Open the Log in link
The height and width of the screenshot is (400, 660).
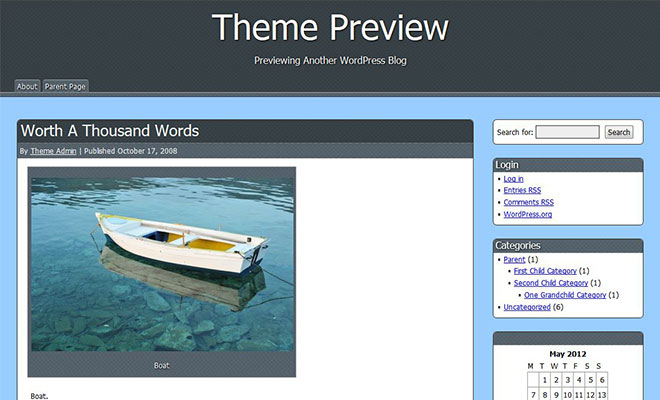click(513, 179)
